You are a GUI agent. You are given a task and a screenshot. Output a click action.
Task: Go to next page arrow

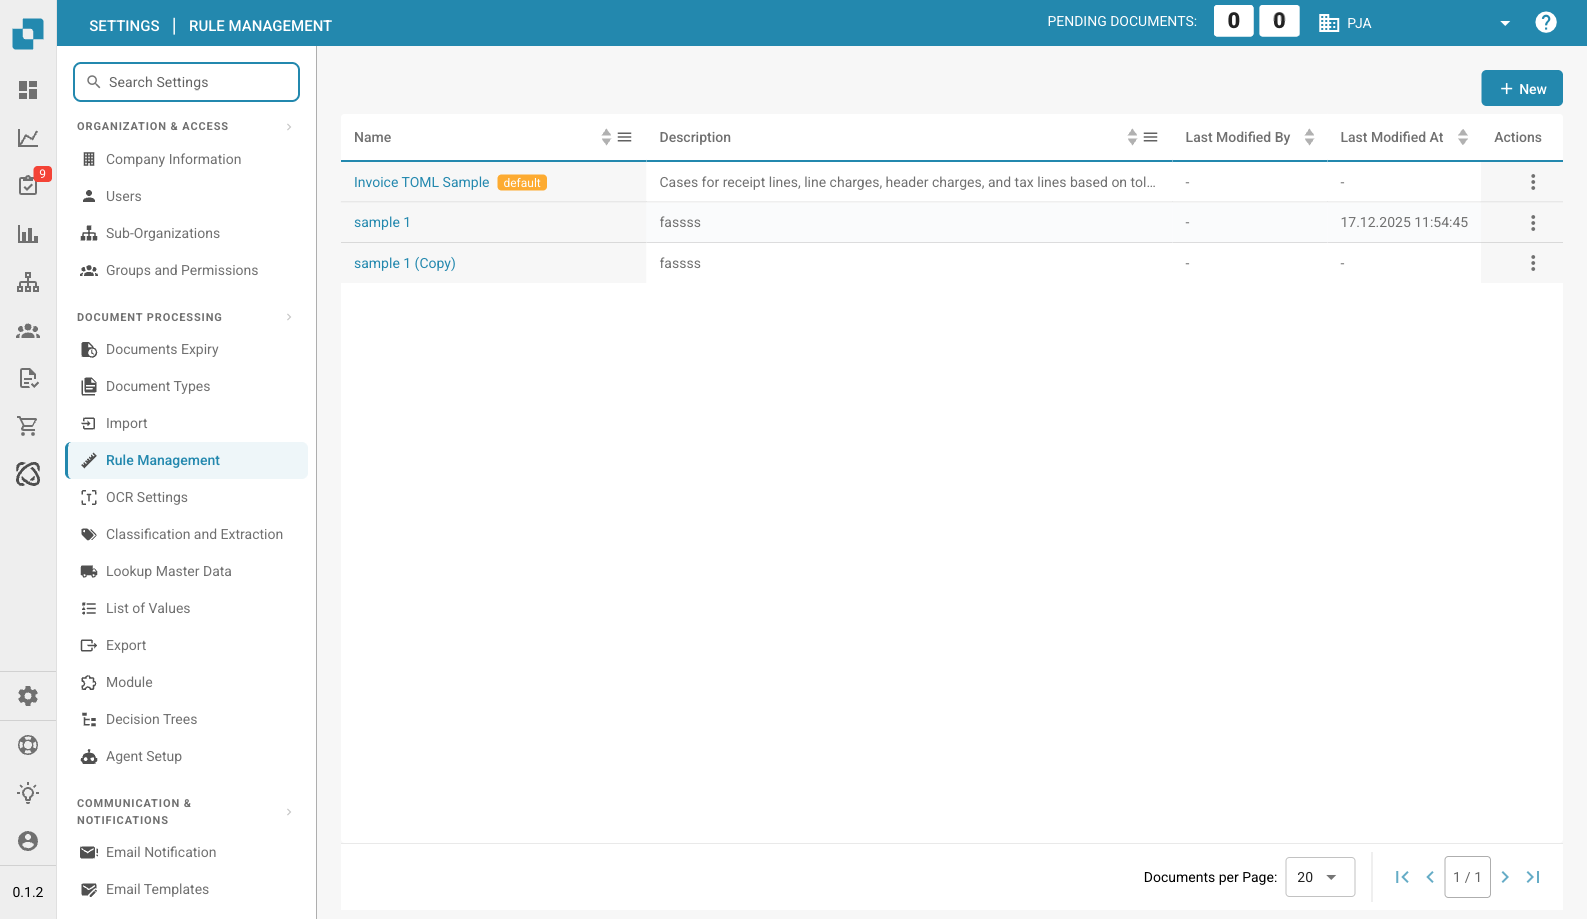1505,877
